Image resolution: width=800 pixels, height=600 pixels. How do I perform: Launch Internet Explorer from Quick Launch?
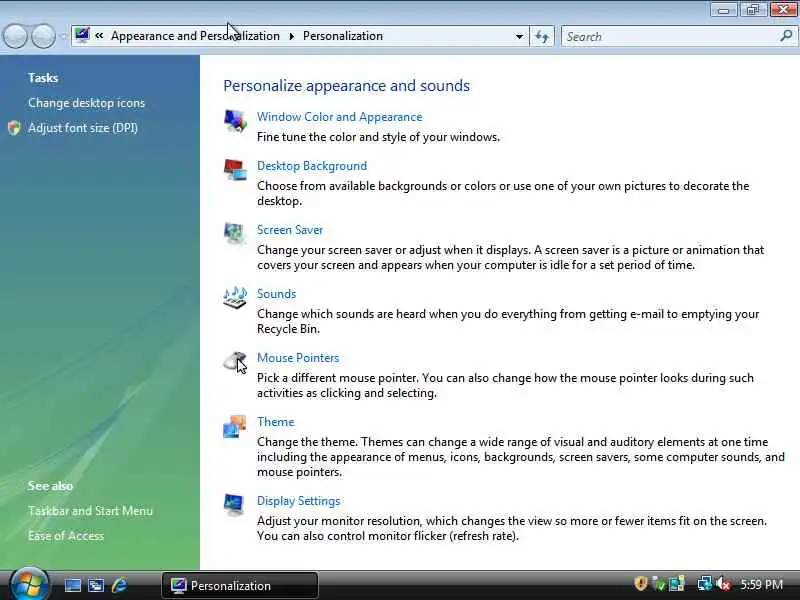pyautogui.click(x=119, y=585)
